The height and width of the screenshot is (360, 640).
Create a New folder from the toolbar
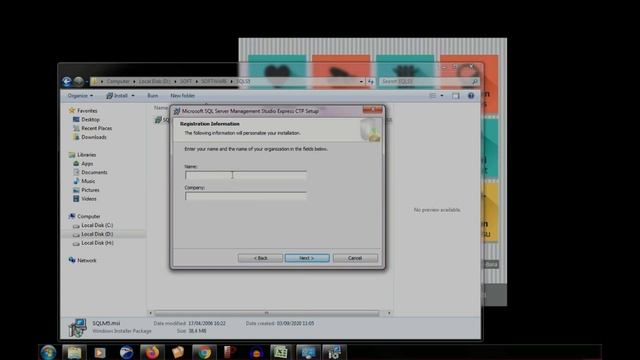(182, 96)
